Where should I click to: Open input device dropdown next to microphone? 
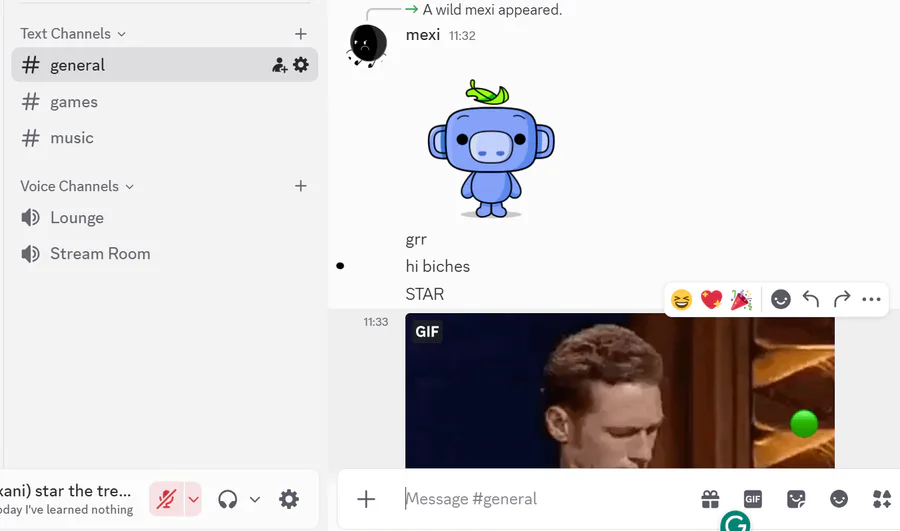(x=193, y=499)
